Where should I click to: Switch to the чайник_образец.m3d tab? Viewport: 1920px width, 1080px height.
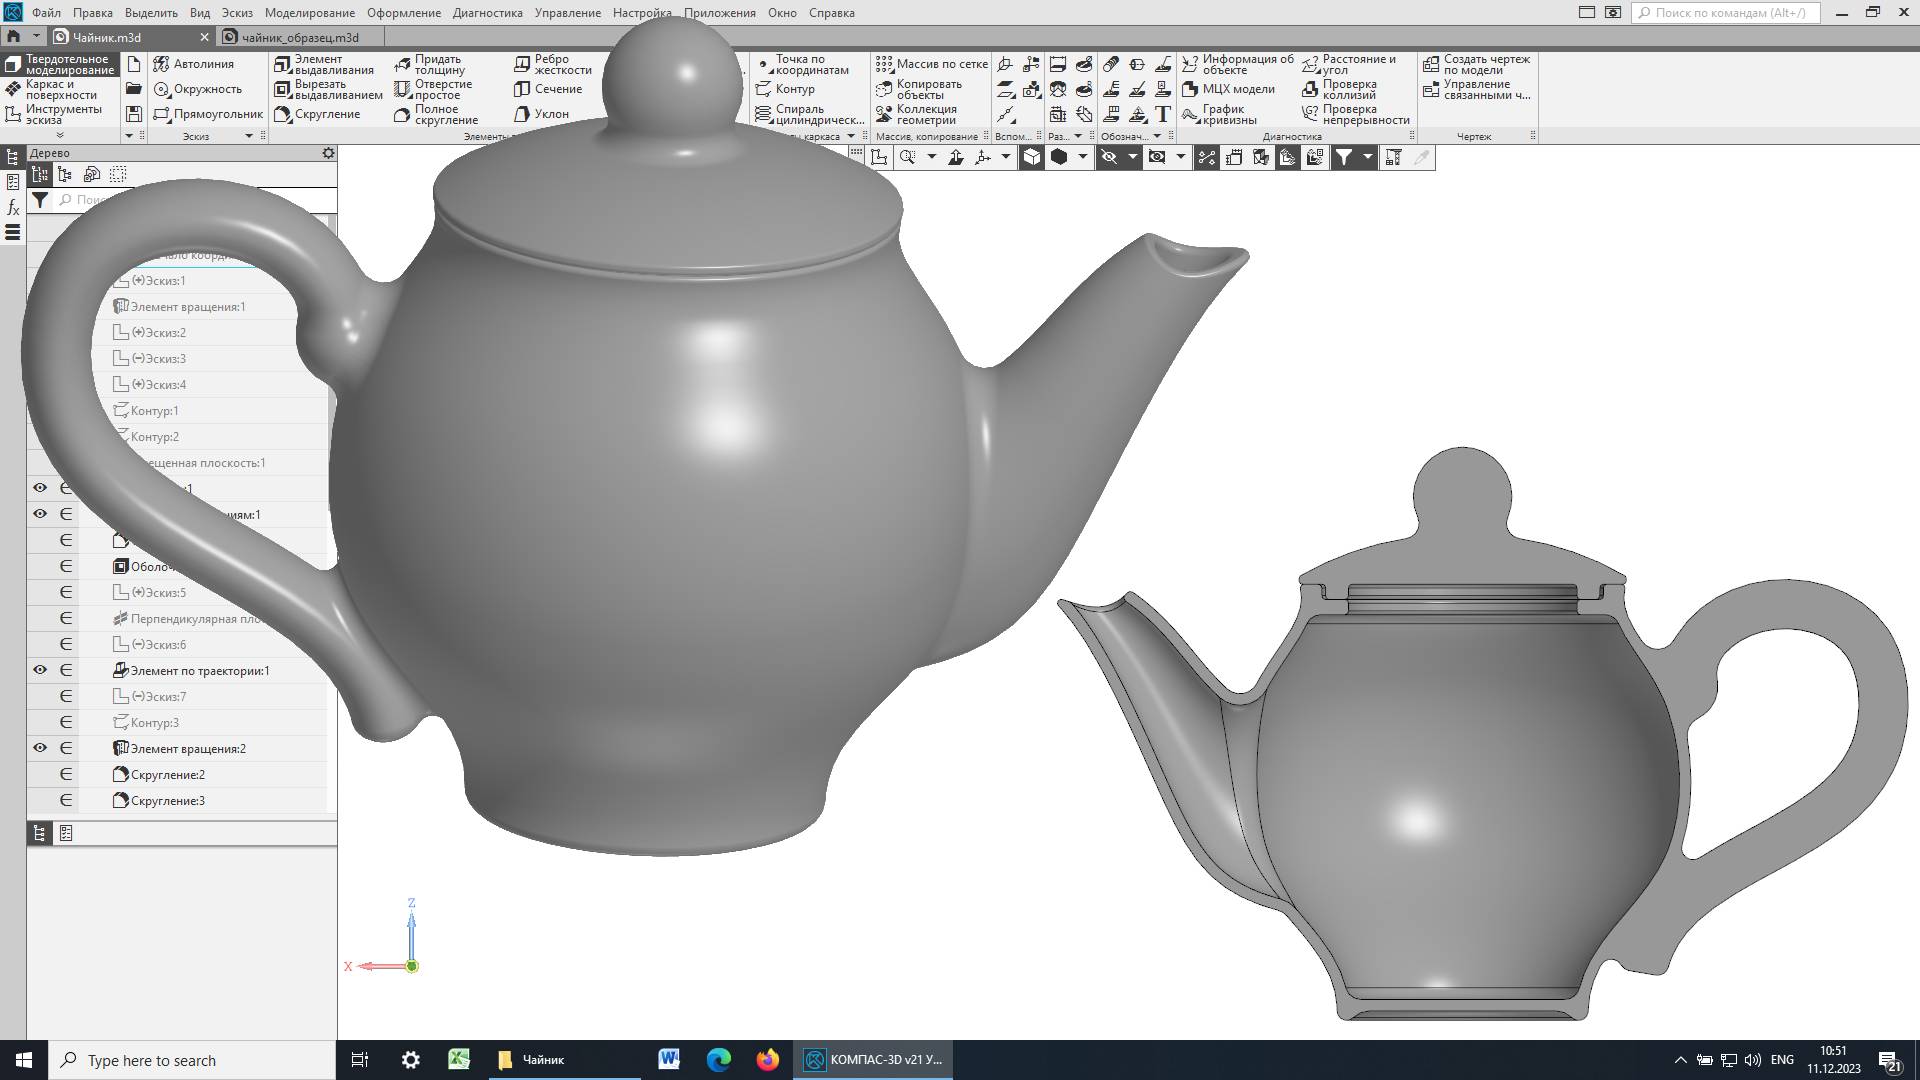(299, 37)
